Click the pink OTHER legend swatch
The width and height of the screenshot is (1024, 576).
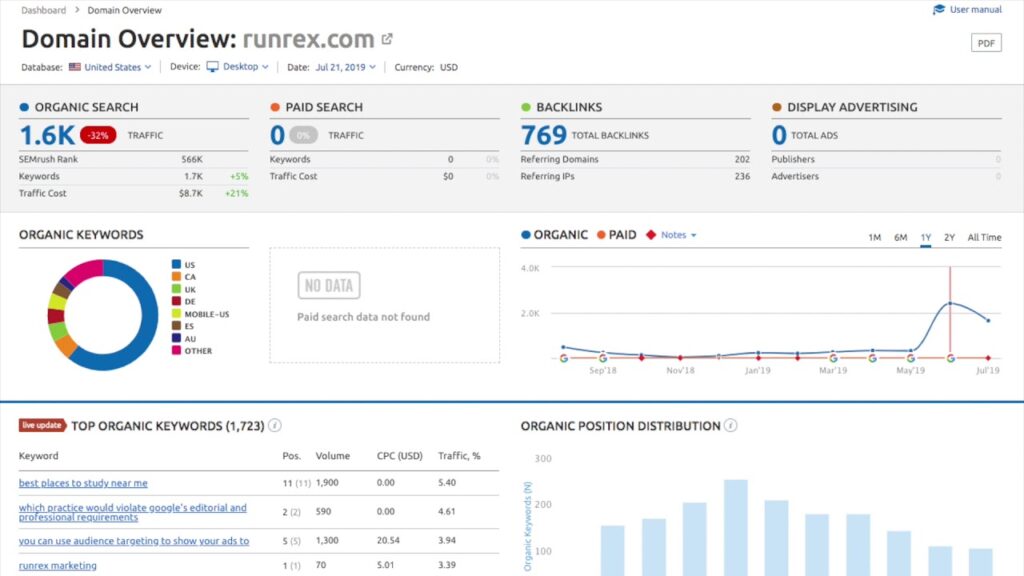(x=176, y=350)
